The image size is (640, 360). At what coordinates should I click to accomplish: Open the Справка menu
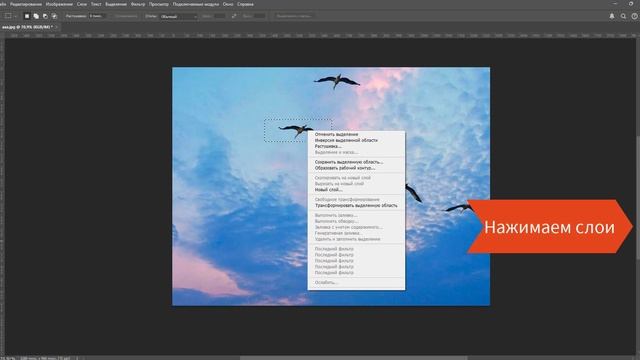[x=245, y=4]
